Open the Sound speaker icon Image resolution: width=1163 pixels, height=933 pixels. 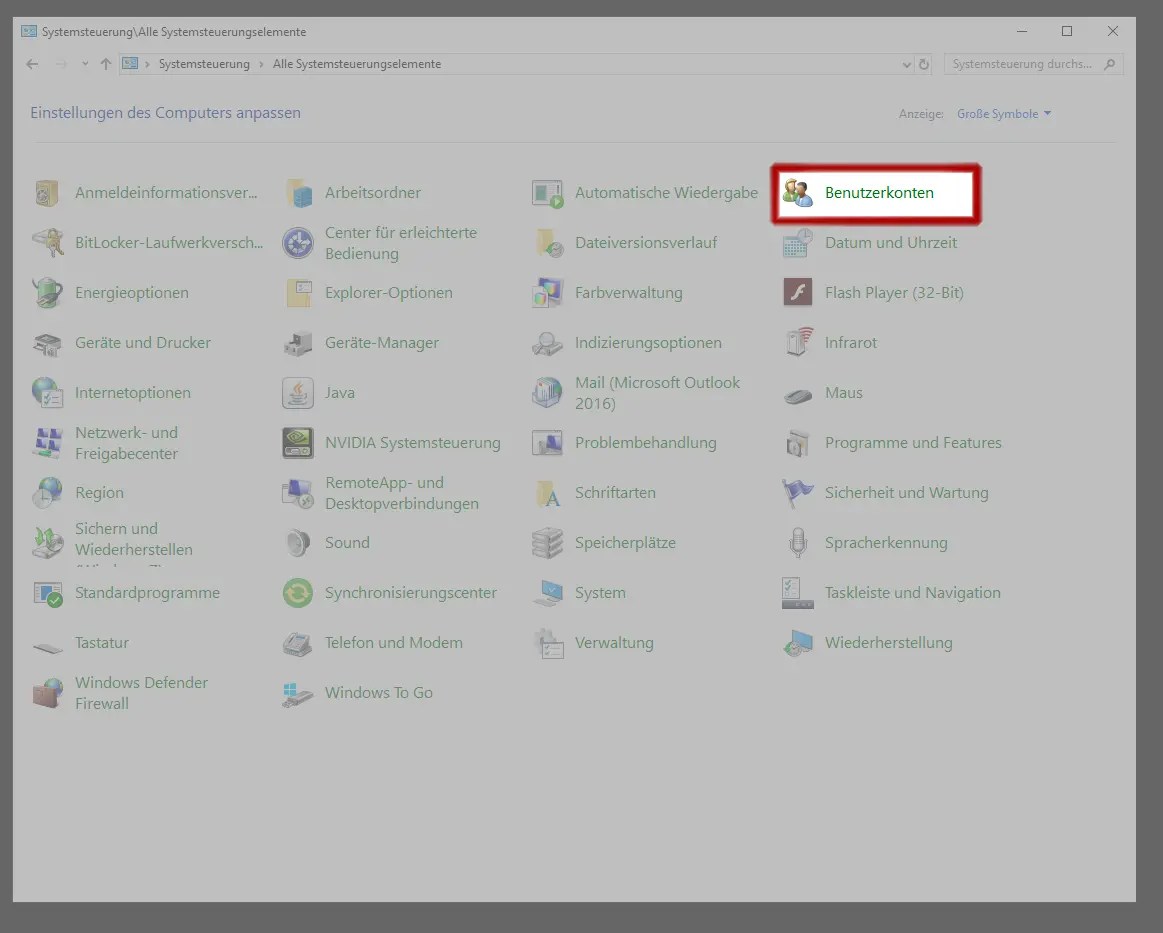[298, 543]
